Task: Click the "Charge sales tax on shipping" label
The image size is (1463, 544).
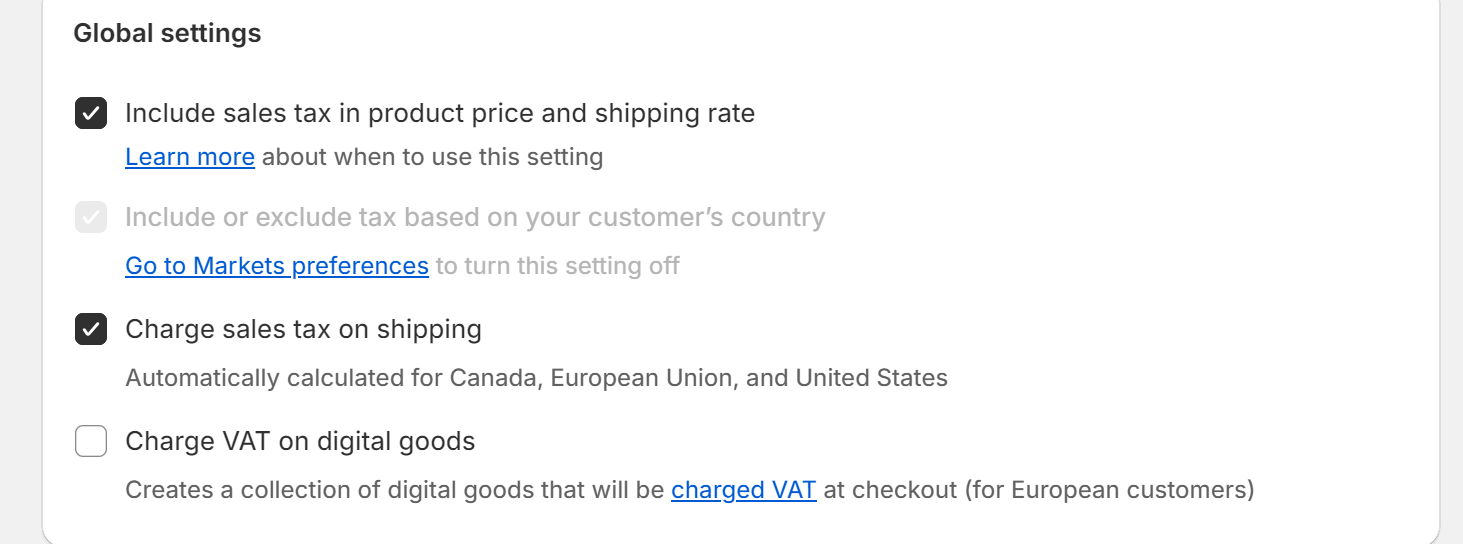Action: [303, 329]
